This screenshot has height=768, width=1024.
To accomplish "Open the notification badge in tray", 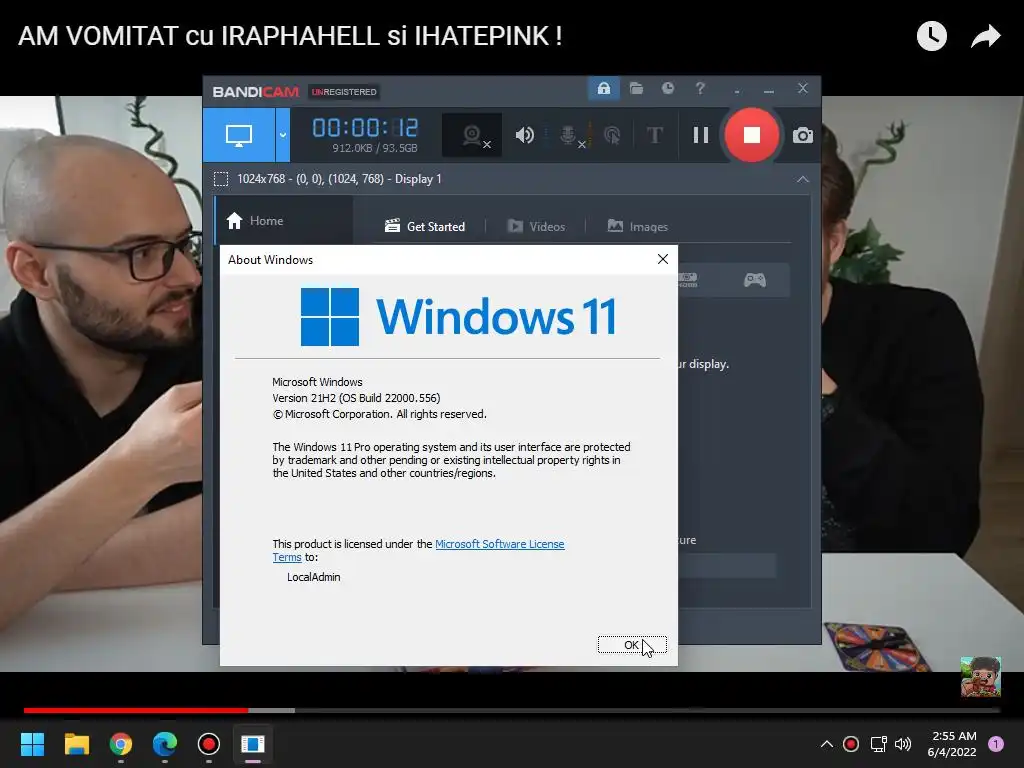I will pos(995,744).
